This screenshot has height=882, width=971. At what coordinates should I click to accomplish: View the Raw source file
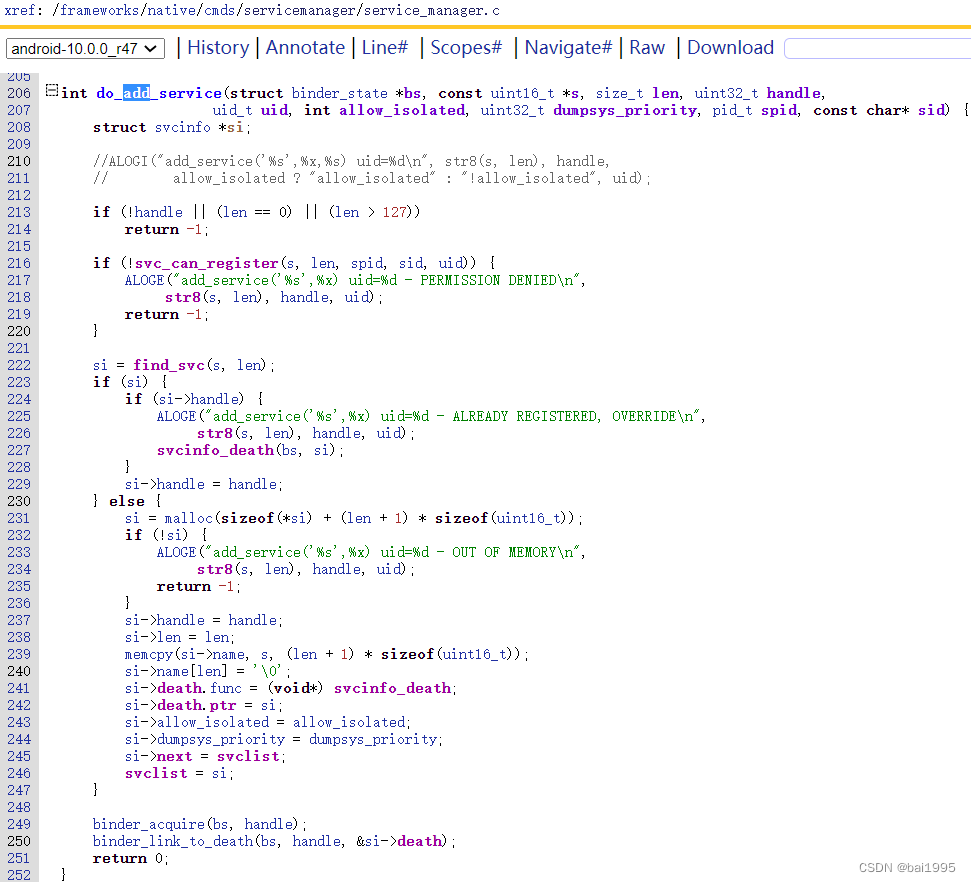point(646,47)
